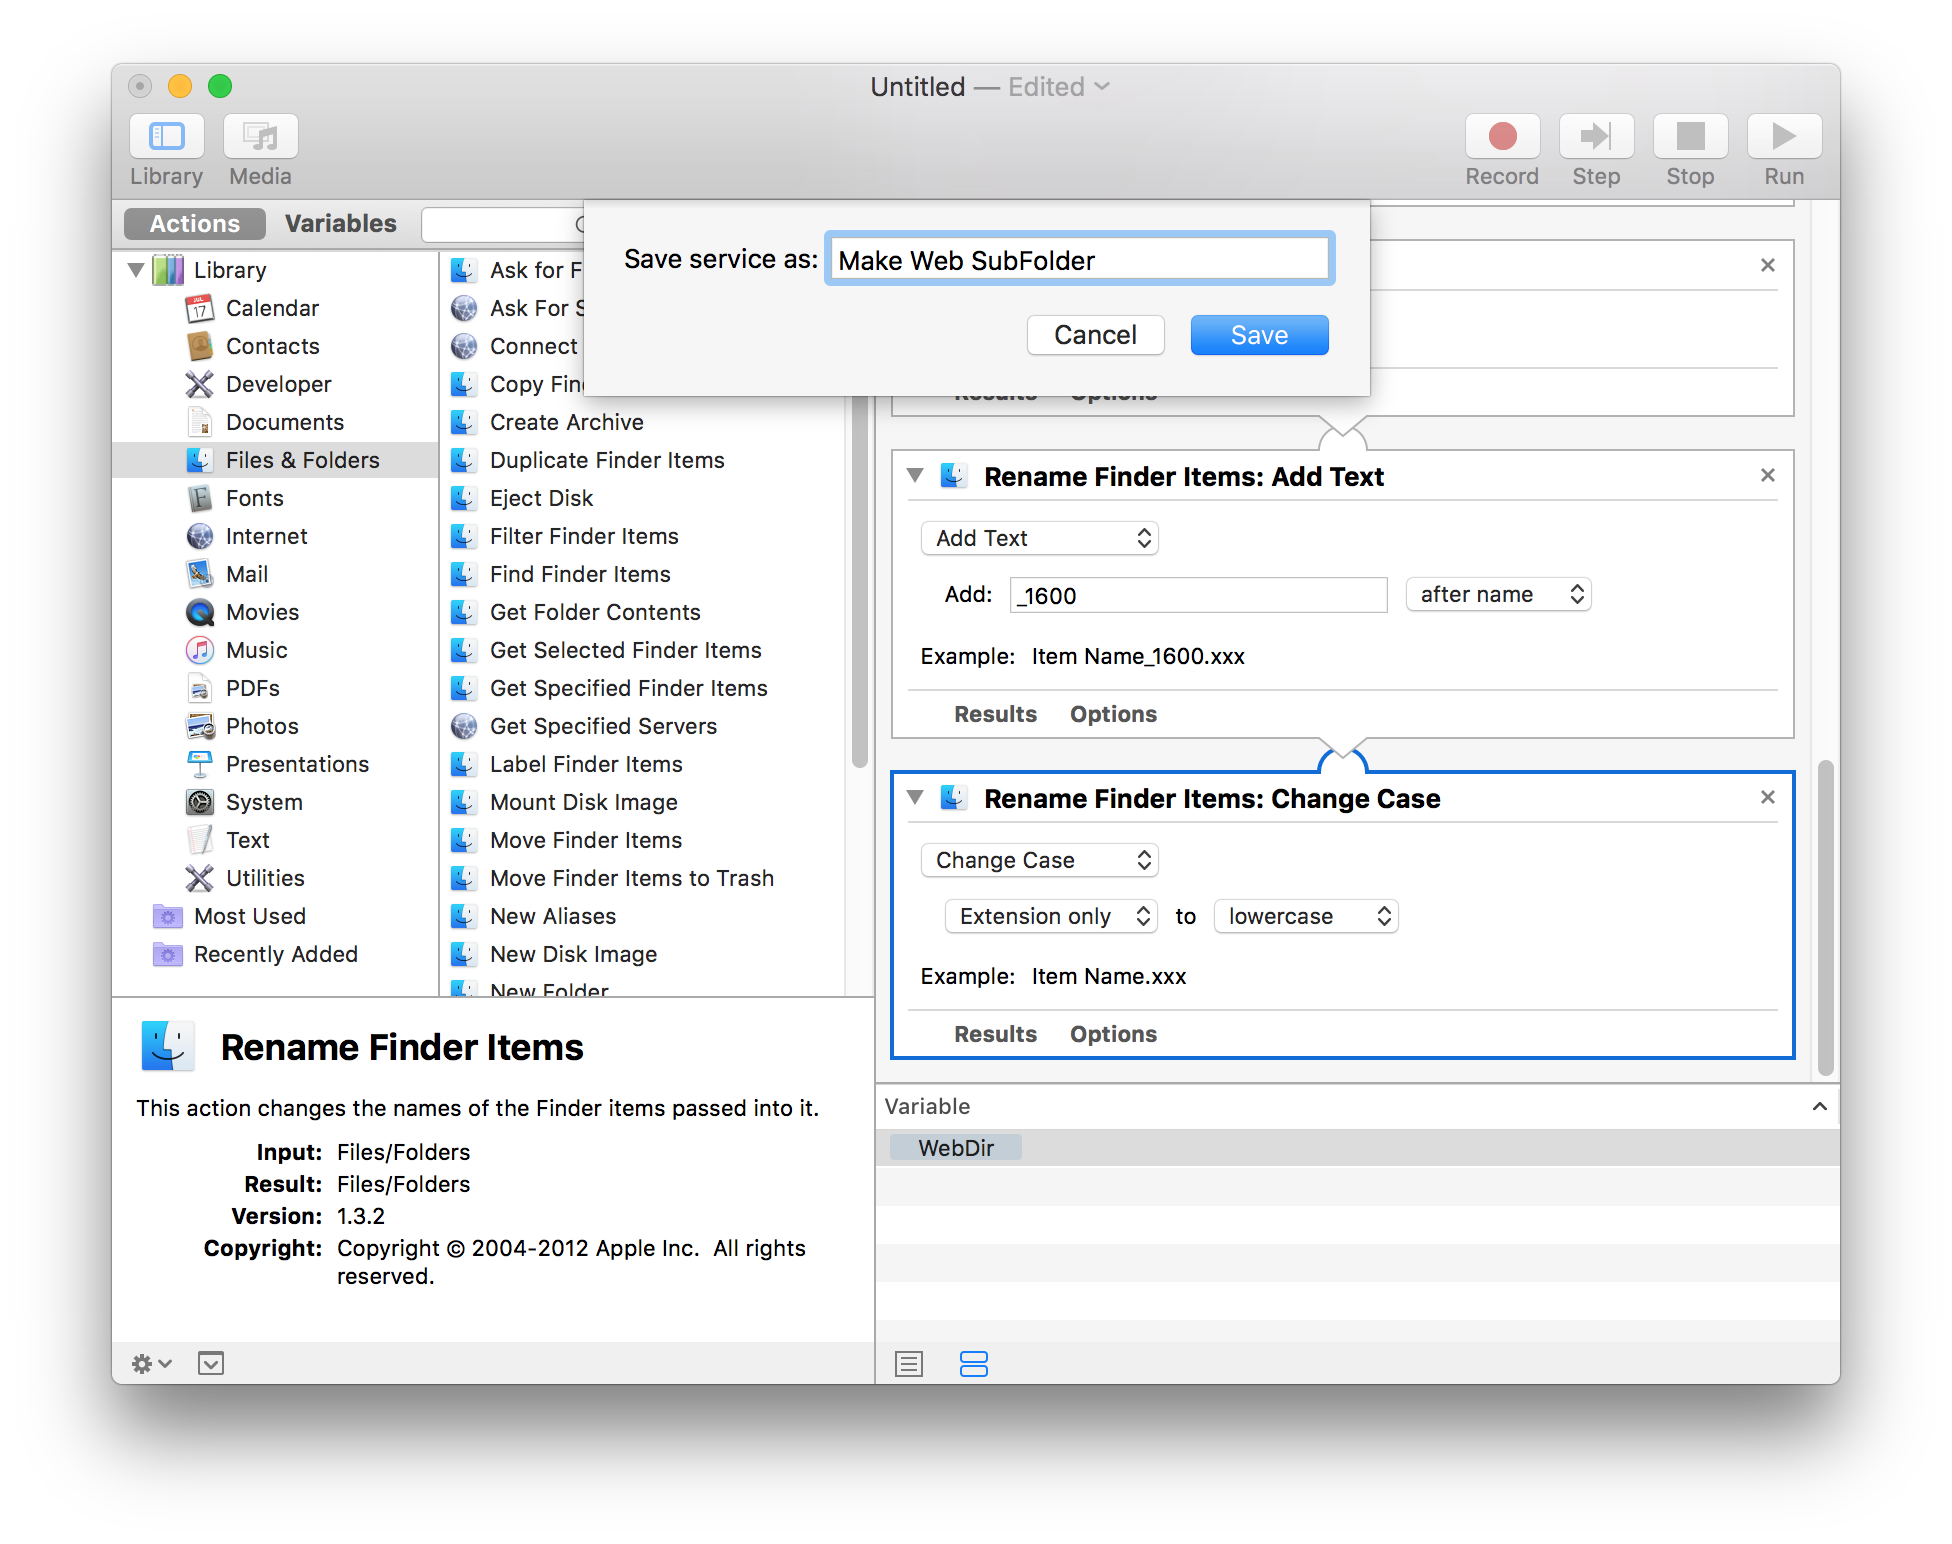Screen dimensions: 1952x1544
Task: Toggle the Library panel button
Action: (x=166, y=136)
